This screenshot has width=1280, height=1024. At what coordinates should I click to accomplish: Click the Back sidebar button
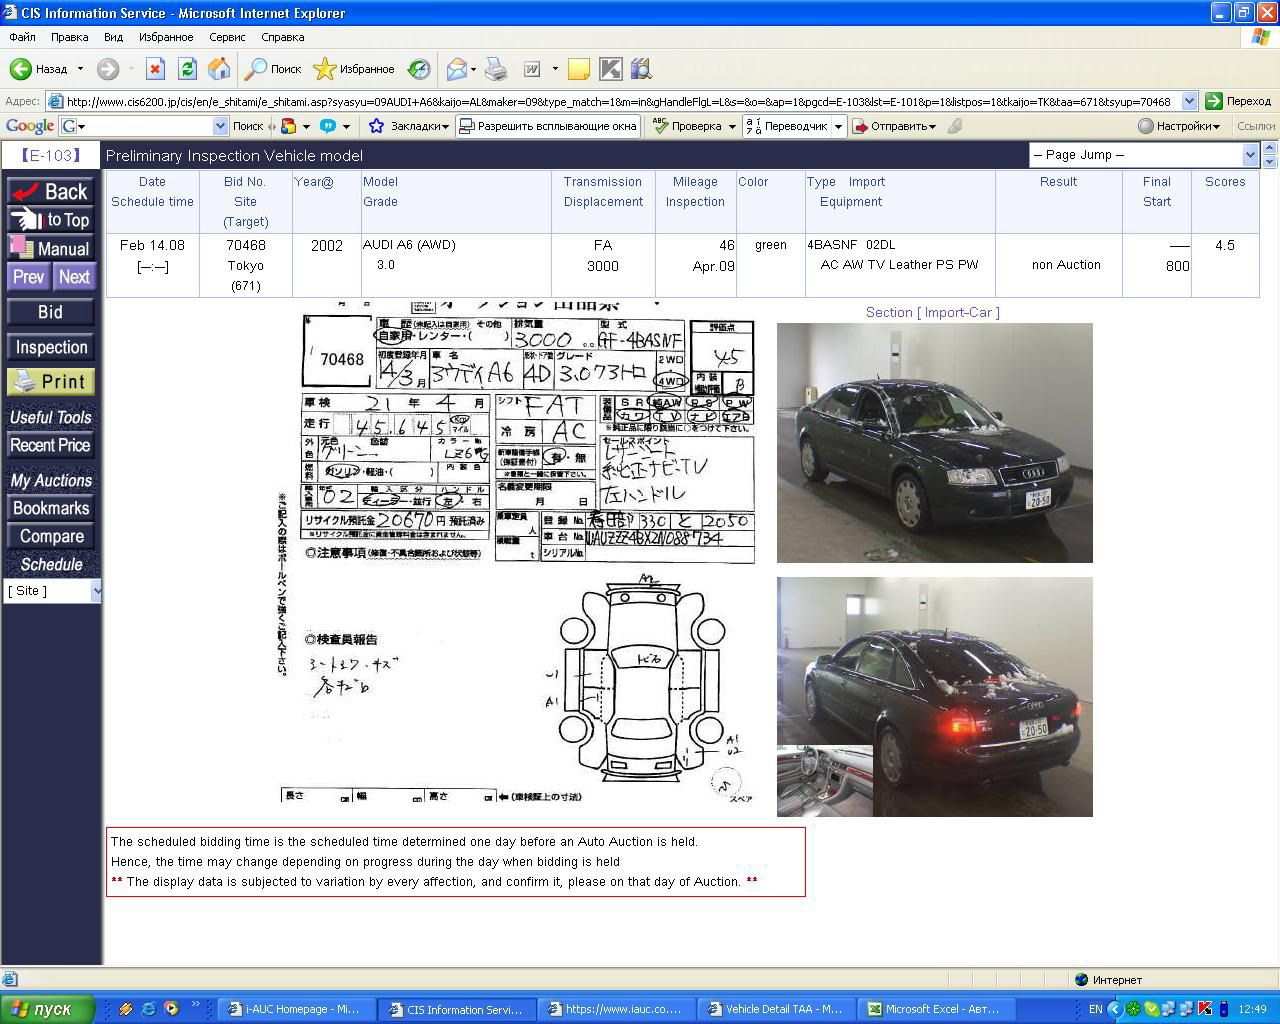[x=51, y=191]
